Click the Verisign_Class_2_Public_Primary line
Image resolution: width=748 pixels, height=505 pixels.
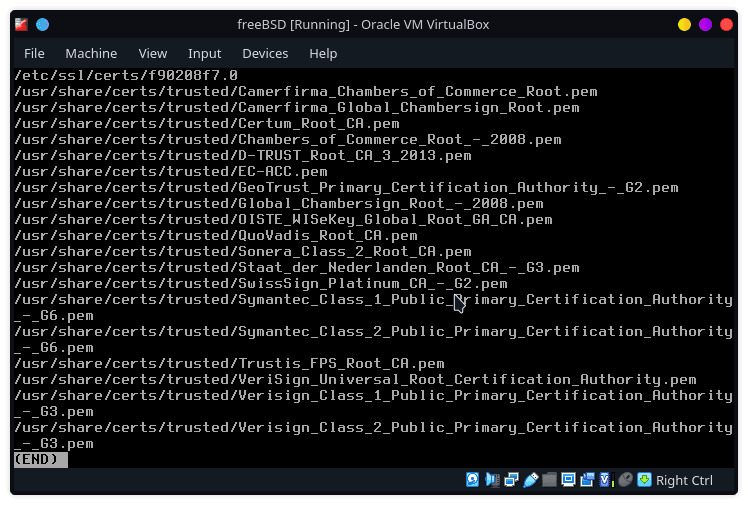click(x=373, y=435)
